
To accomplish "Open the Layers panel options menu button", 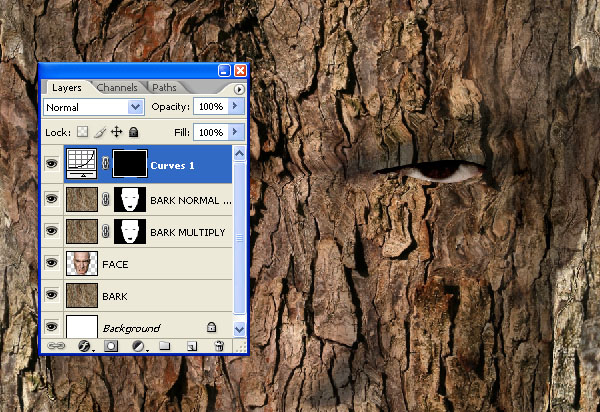I will (238, 88).
